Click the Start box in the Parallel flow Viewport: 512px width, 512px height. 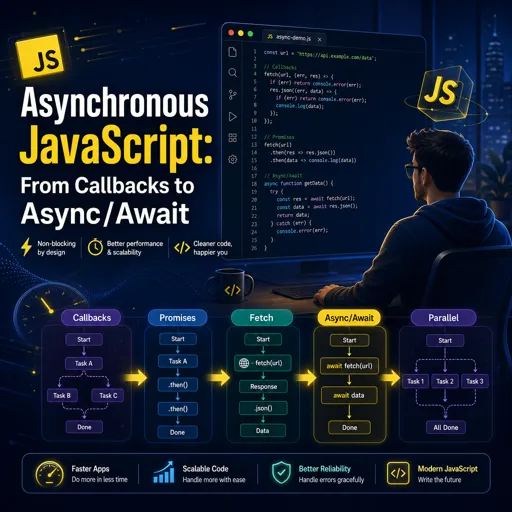pos(445,341)
